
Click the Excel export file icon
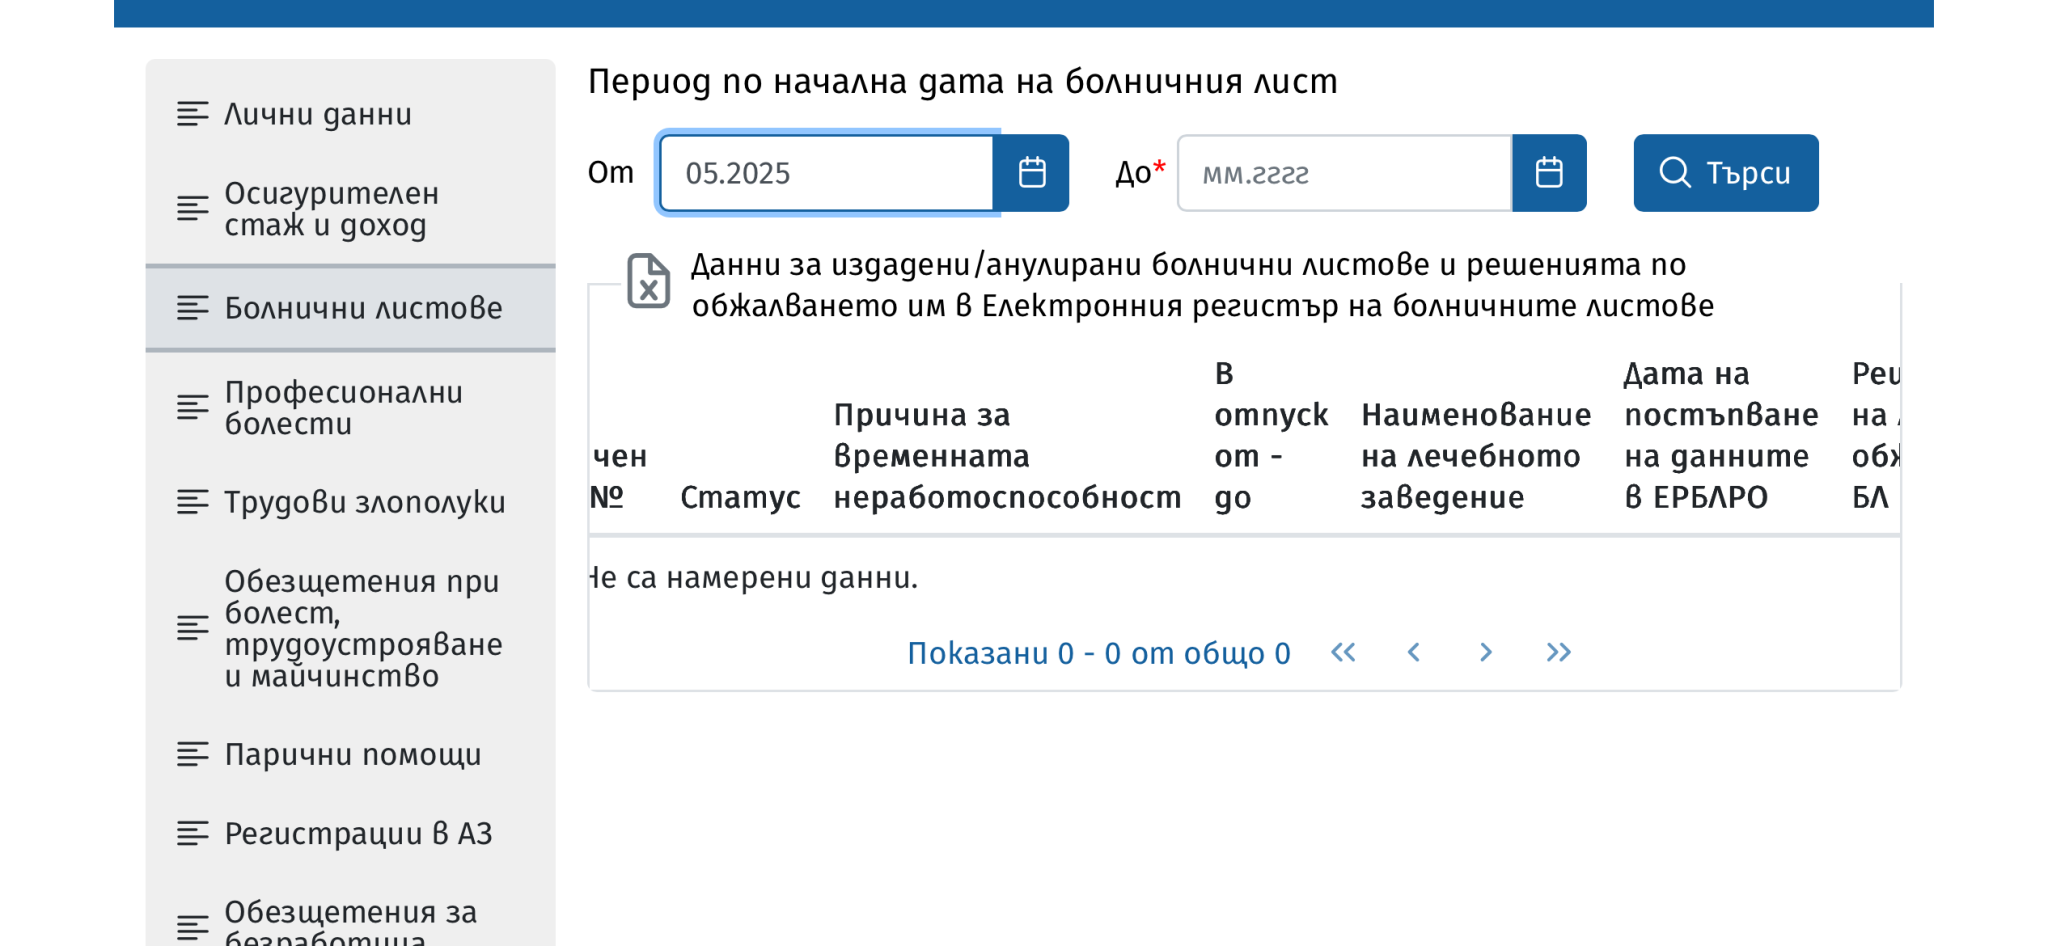pyautogui.click(x=648, y=281)
